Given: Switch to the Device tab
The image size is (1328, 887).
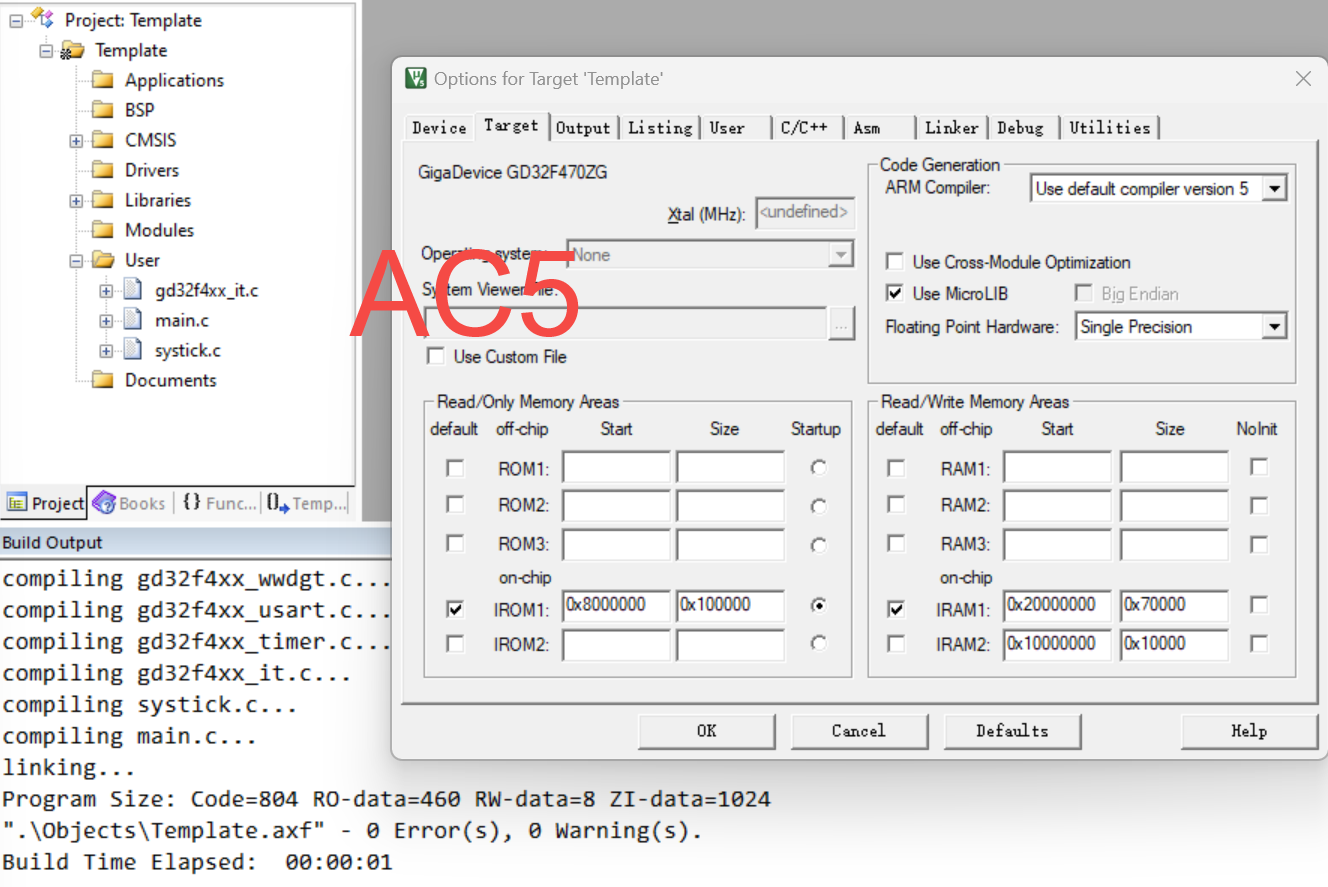Looking at the screenshot, I should coord(439,128).
